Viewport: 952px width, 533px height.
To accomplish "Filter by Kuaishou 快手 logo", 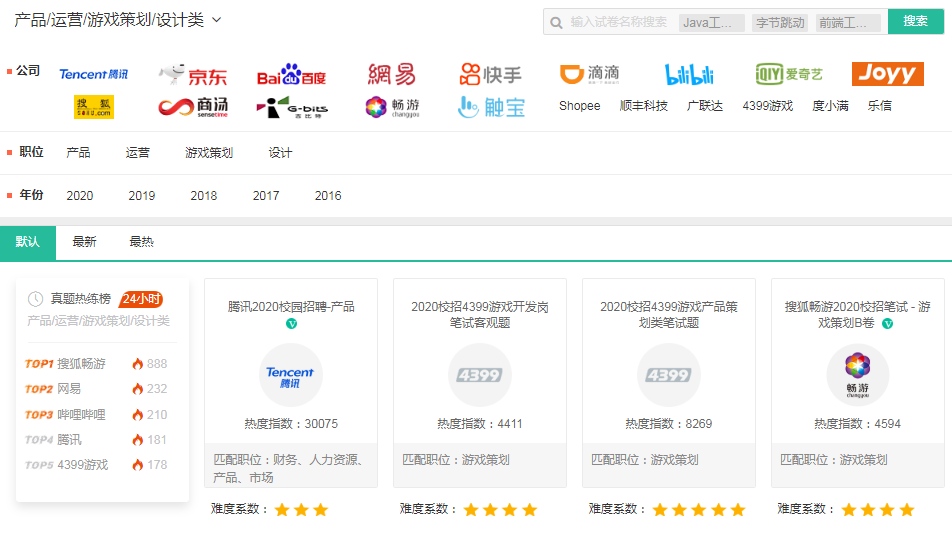I will pos(491,75).
